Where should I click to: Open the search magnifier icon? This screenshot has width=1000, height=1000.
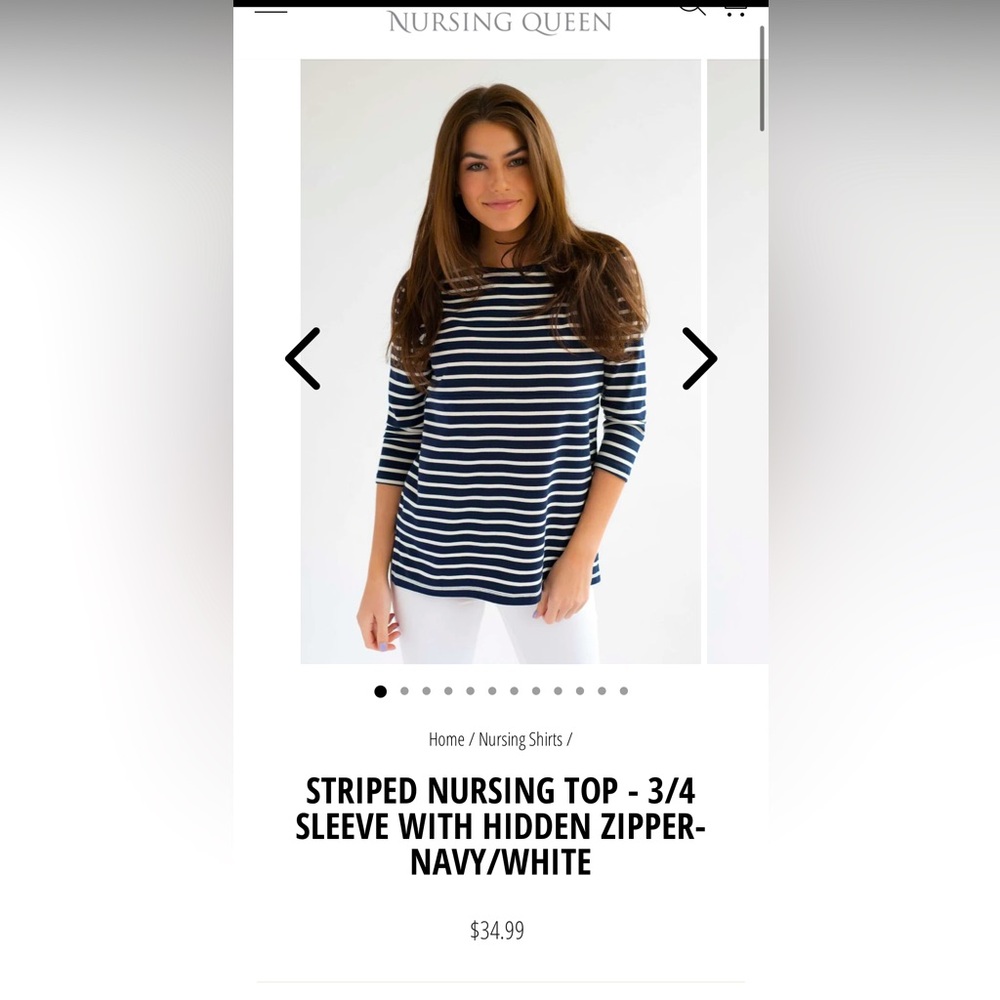[692, 10]
